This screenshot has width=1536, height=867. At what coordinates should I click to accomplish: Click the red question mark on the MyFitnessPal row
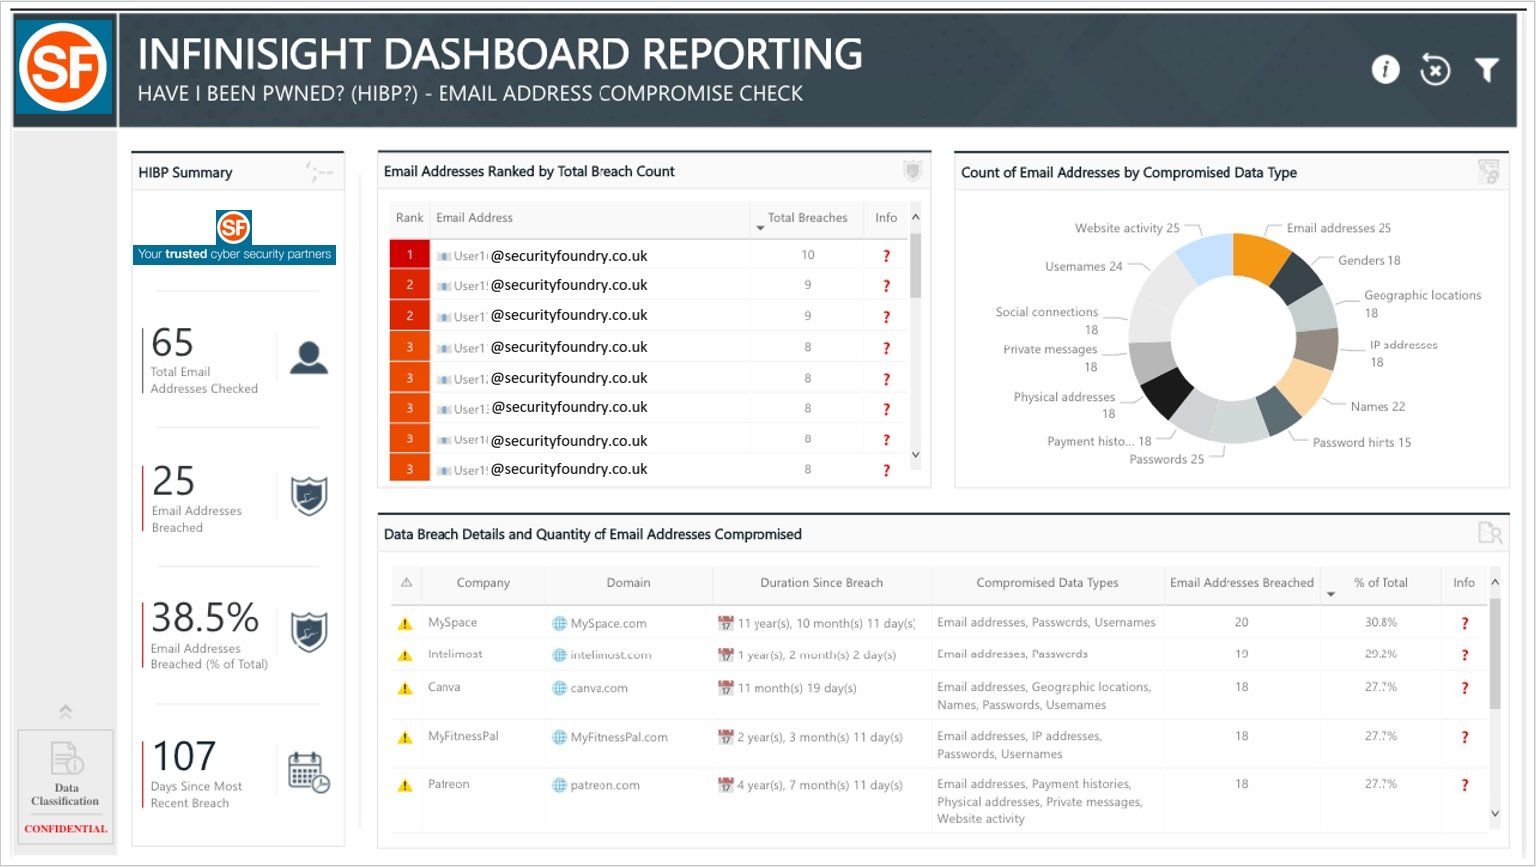pos(1465,737)
